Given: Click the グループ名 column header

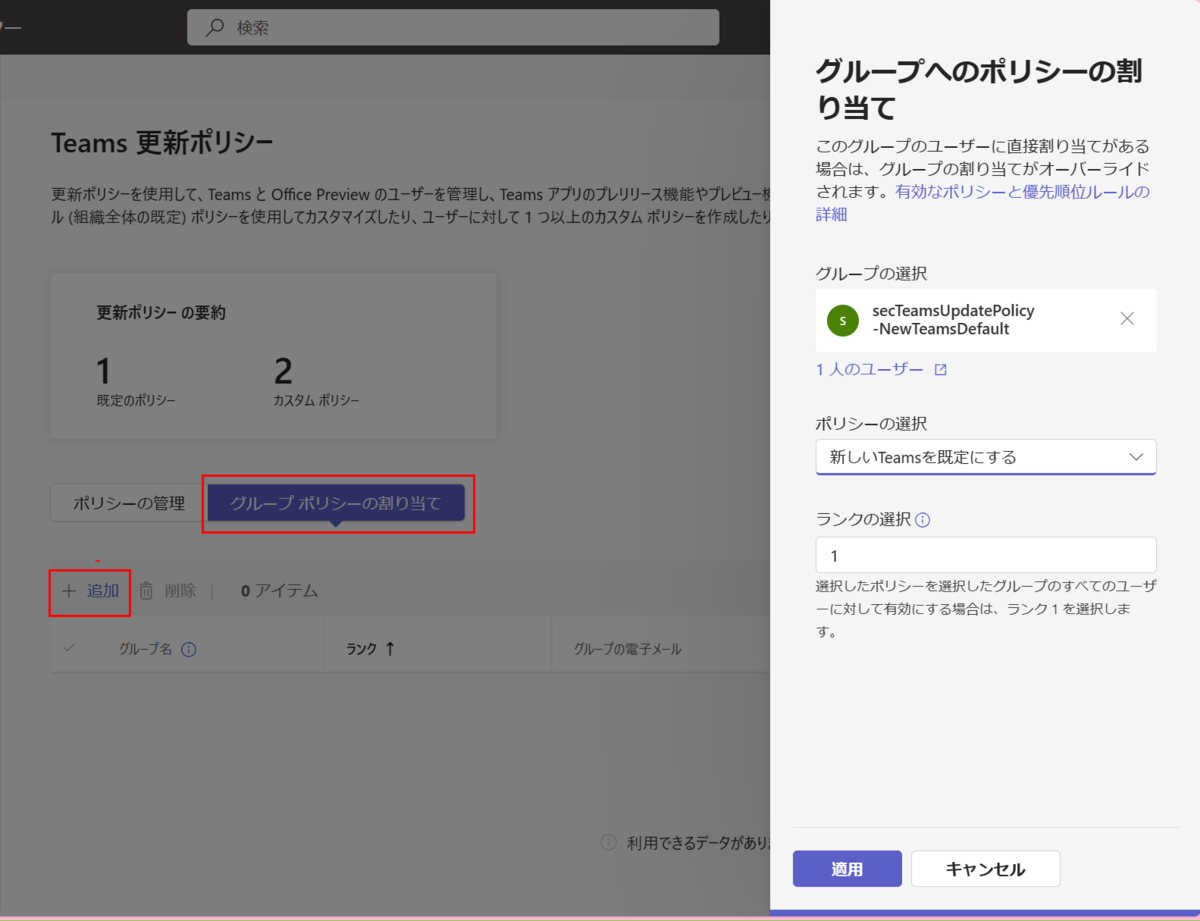Looking at the screenshot, I should (146, 649).
